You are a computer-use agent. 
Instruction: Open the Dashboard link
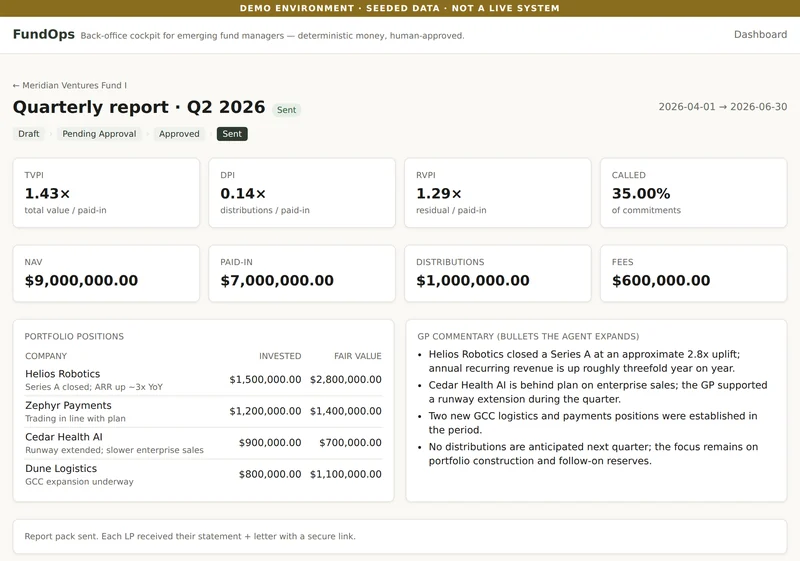coord(760,35)
